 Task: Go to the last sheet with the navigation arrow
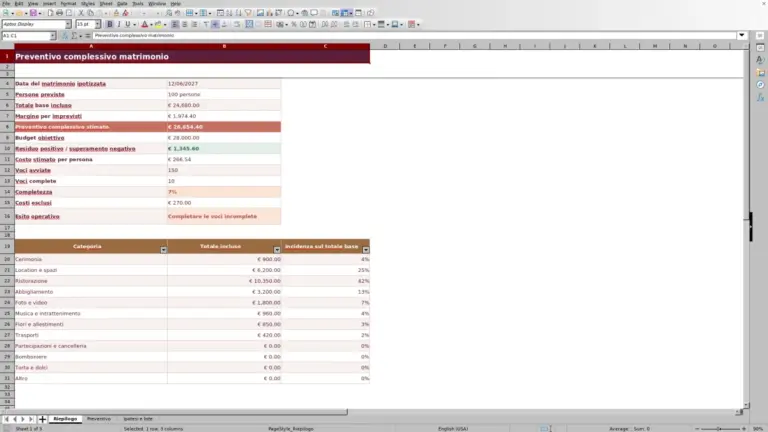click(31, 419)
